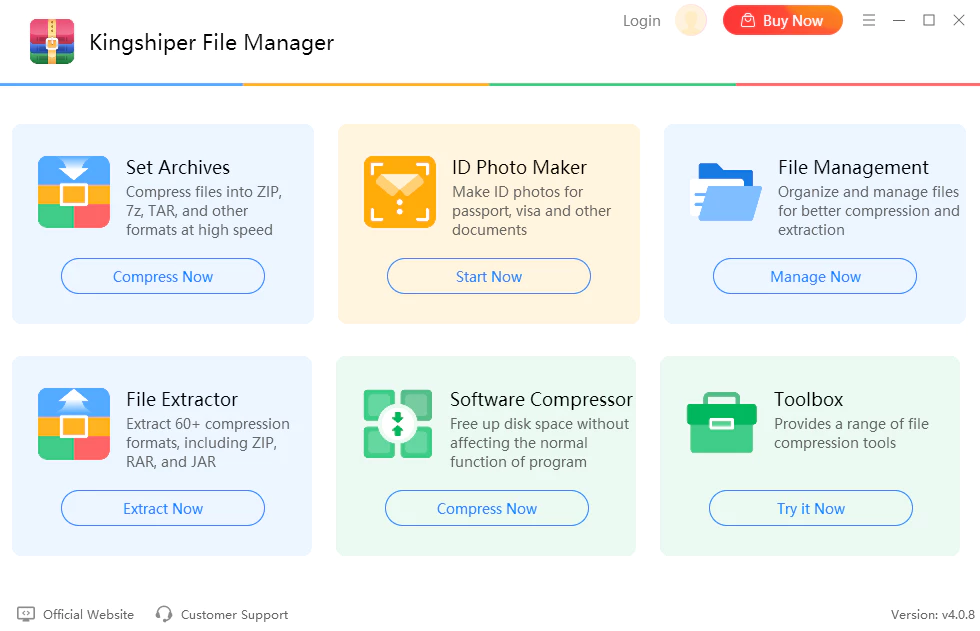This screenshot has width=980, height=631.
Task: Click the ID Photo Maker orange icon
Action: pos(400,192)
